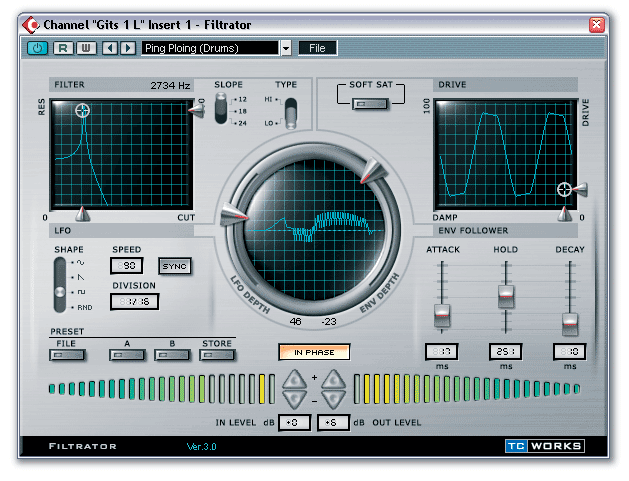Select preset slot B button
Image resolution: width=629 pixels, height=481 pixels.
tap(172, 355)
